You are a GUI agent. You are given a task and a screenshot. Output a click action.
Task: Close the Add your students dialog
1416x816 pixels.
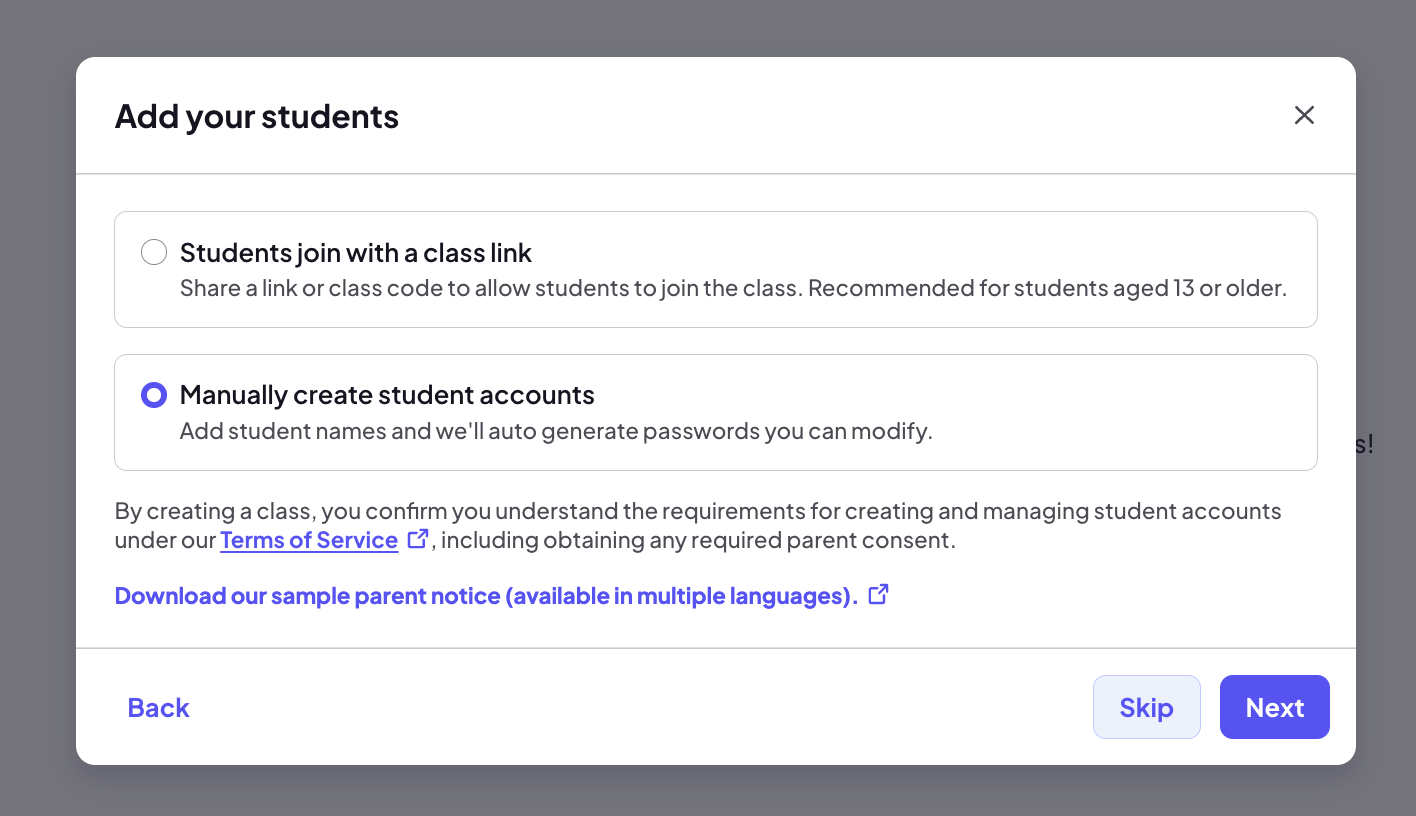point(1304,115)
